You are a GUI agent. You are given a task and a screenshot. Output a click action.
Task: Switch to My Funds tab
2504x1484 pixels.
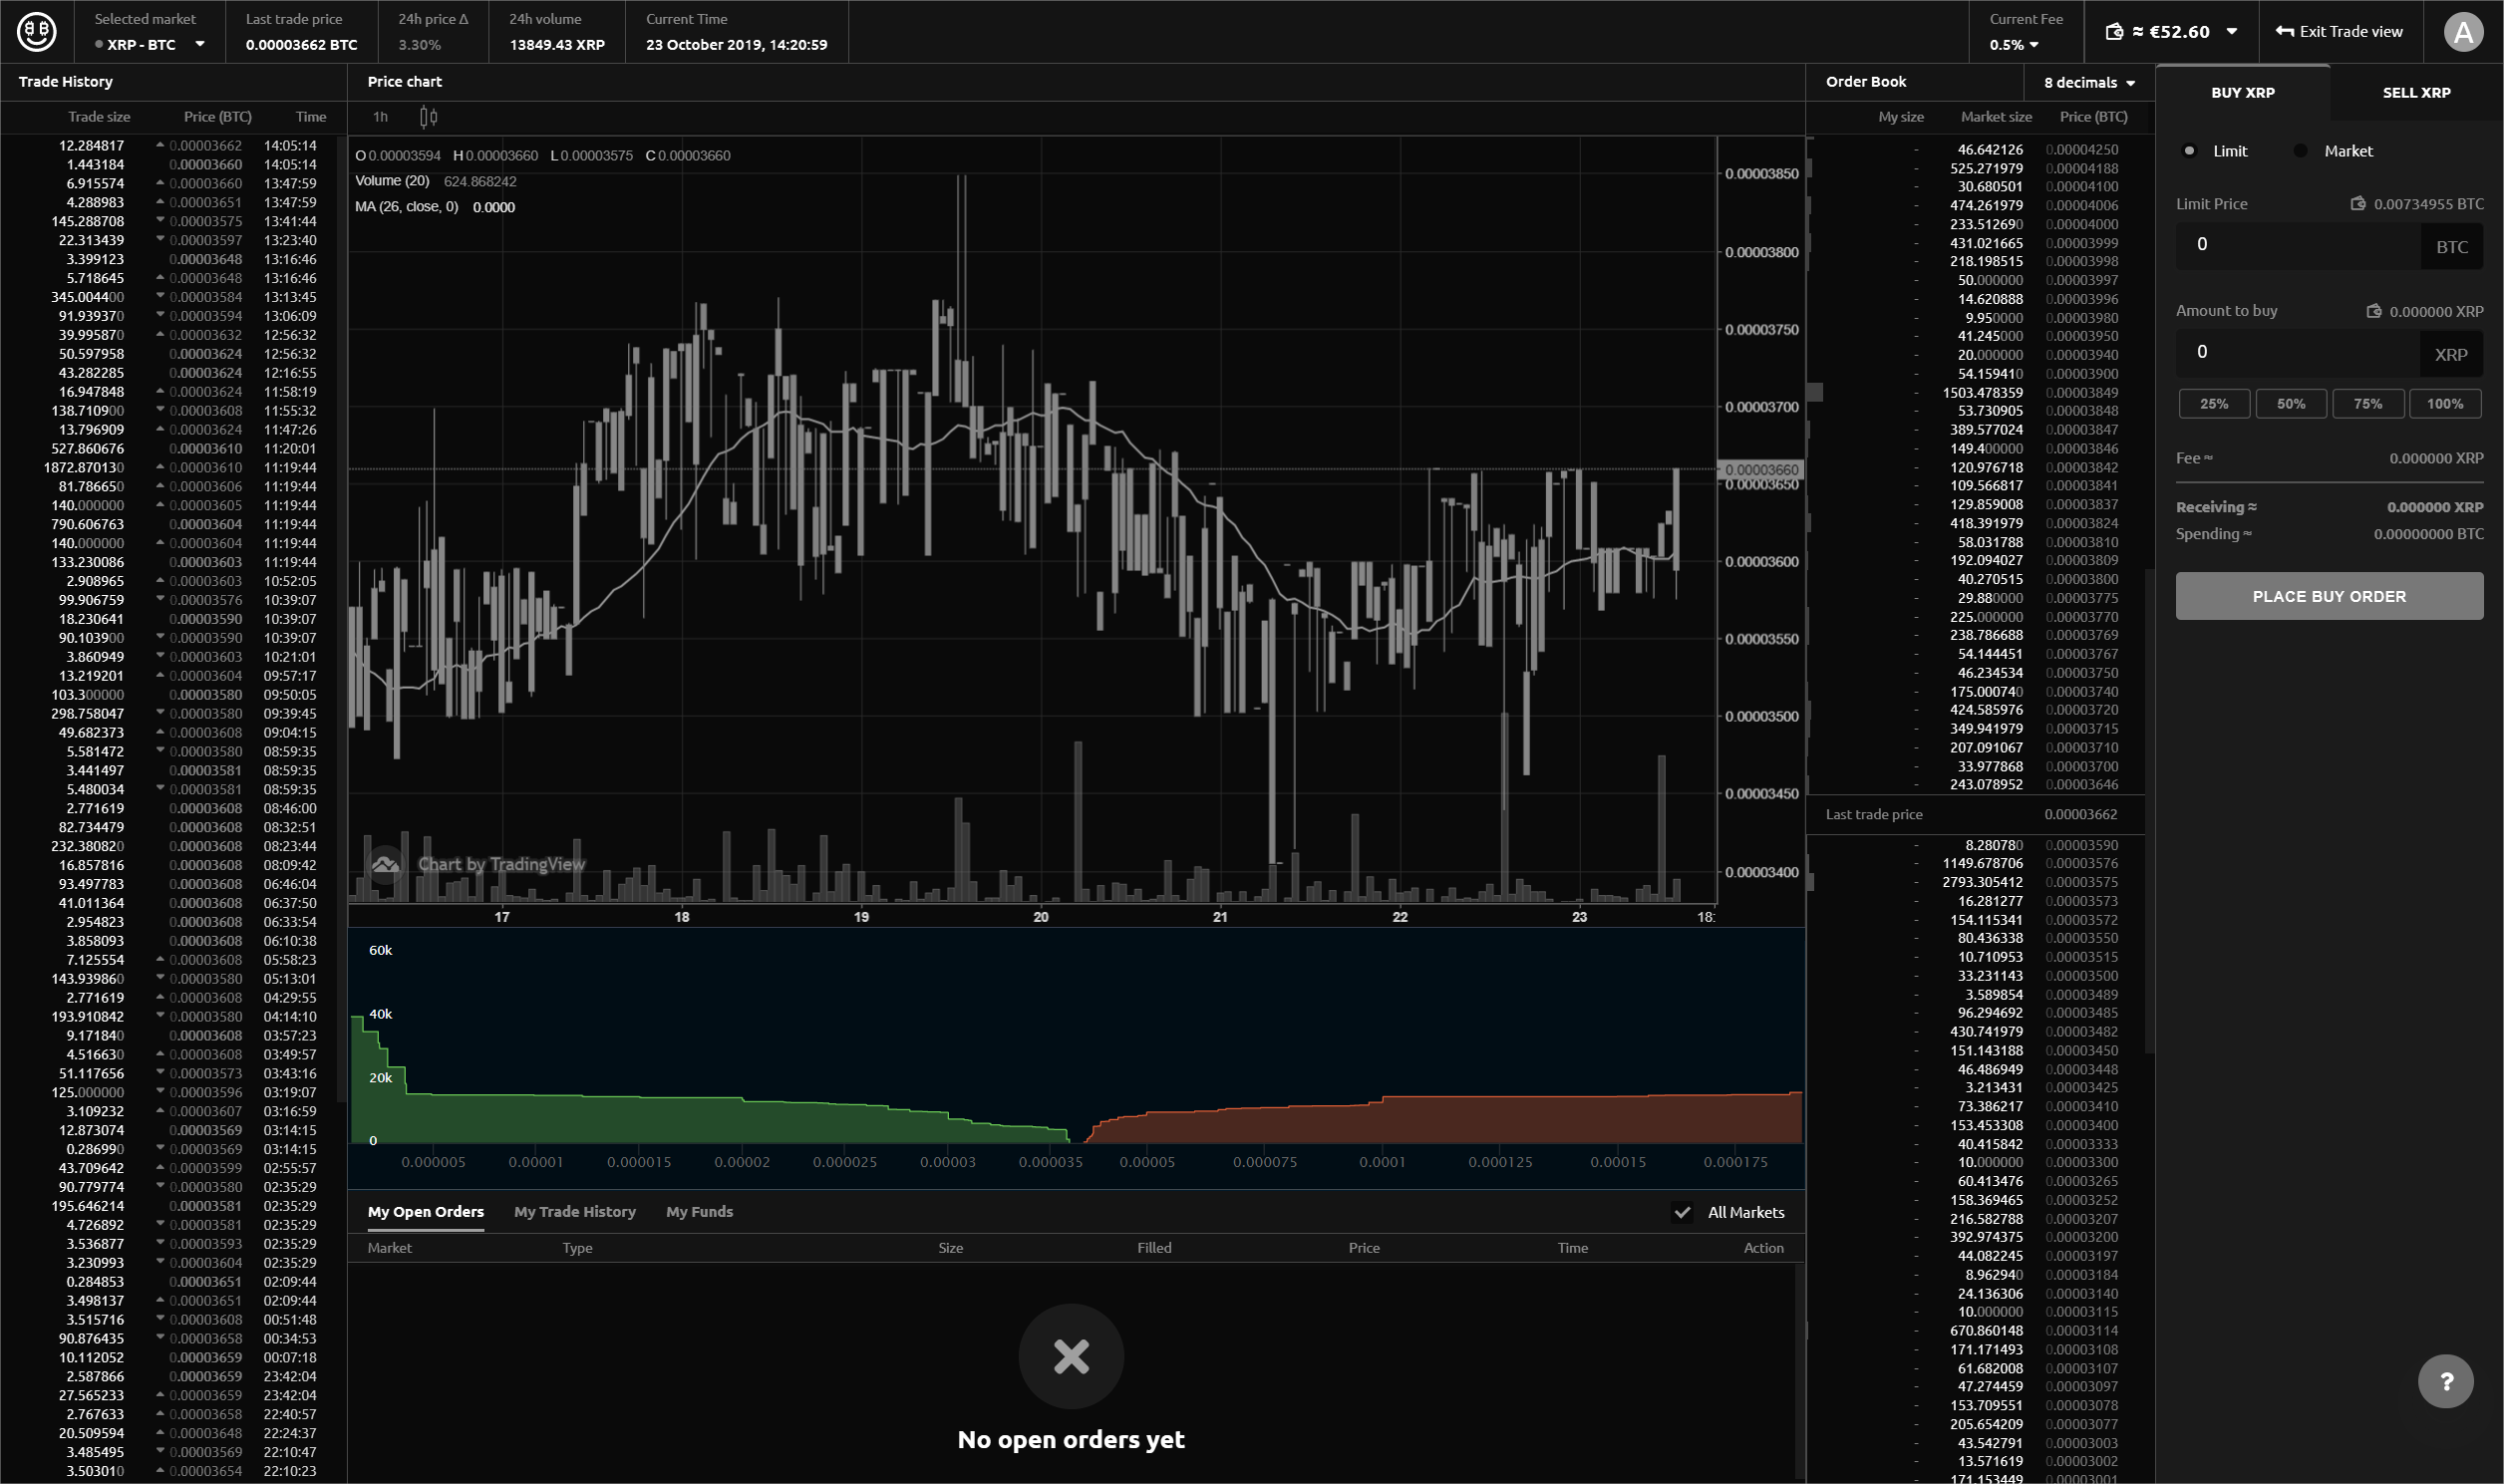click(x=700, y=1212)
